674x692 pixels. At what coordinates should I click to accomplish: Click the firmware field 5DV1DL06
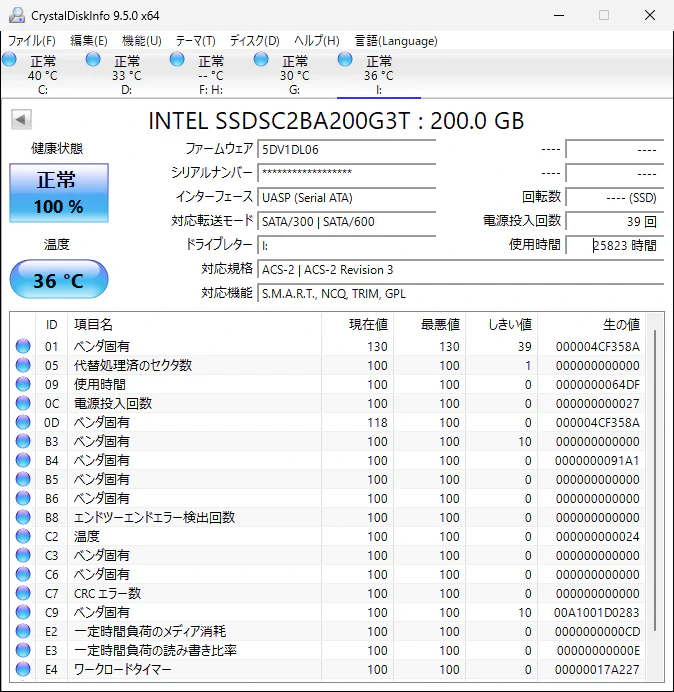point(346,150)
